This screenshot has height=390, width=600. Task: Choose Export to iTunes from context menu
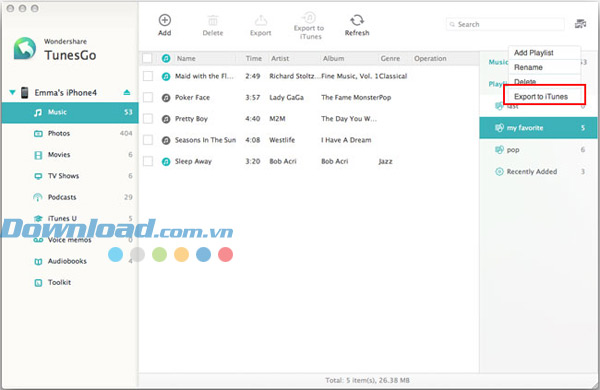click(545, 96)
